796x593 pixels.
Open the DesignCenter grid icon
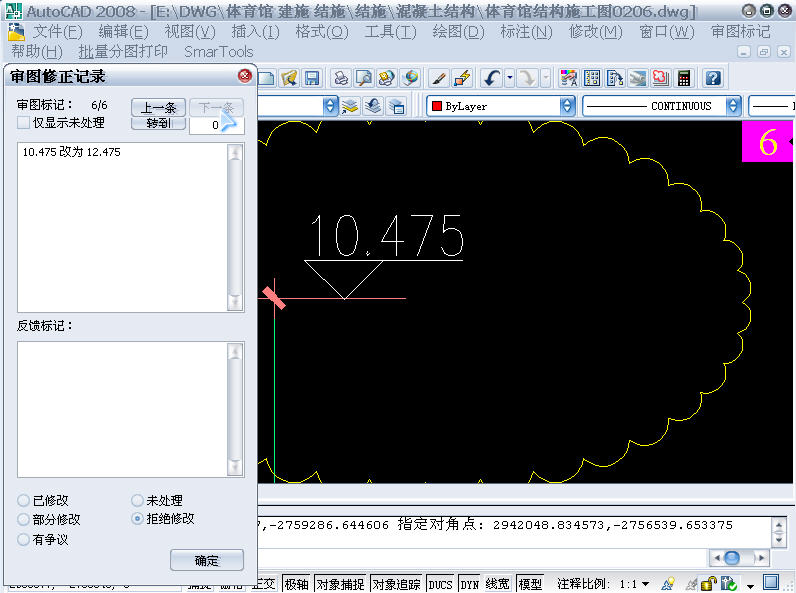click(592, 78)
